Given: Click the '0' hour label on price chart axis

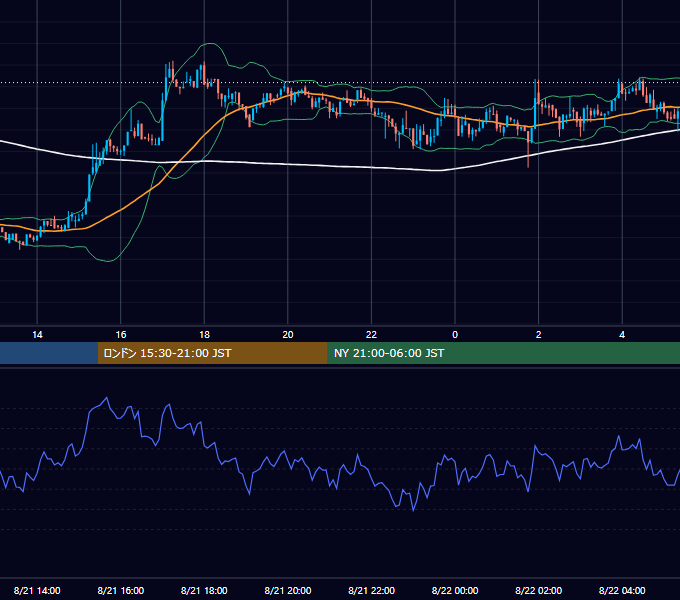Looking at the screenshot, I should click(x=455, y=335).
